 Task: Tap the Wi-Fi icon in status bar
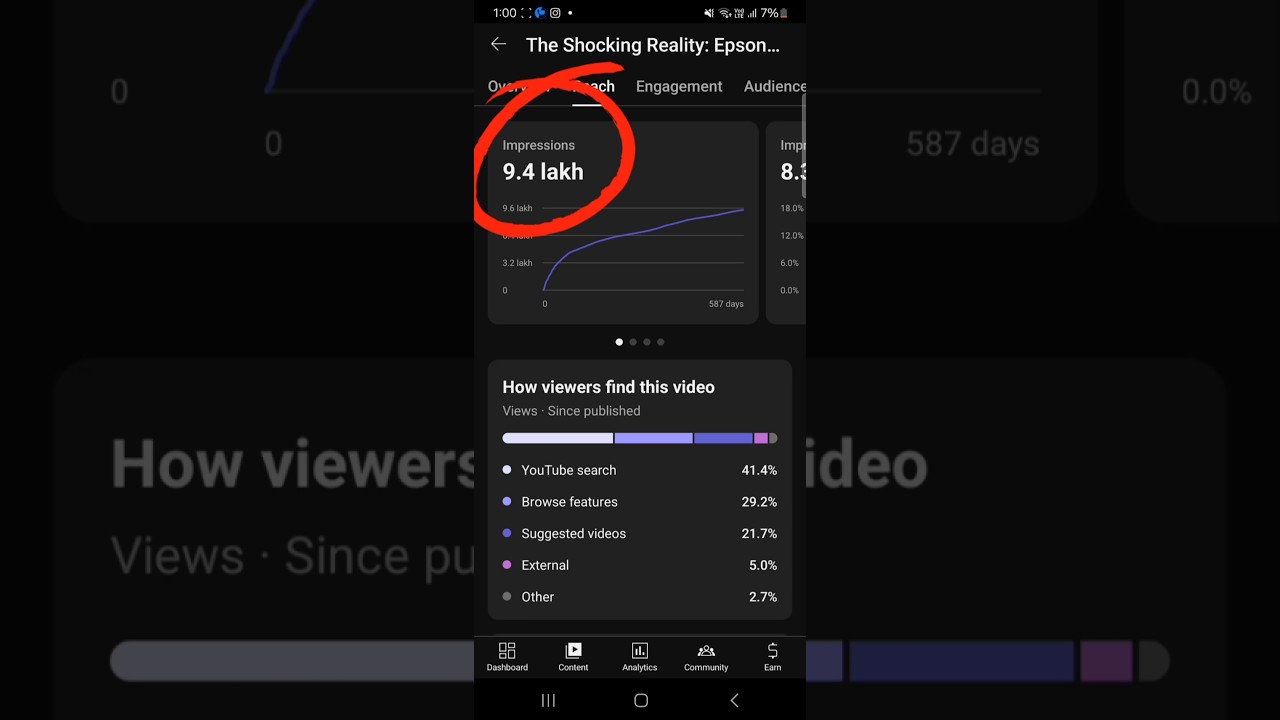[x=725, y=13]
